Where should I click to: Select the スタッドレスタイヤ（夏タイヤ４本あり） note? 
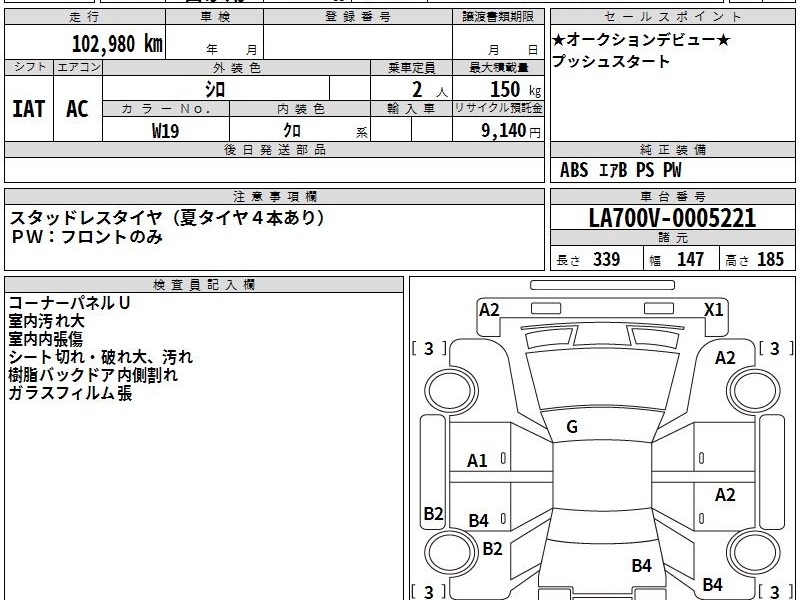[x=167, y=218]
